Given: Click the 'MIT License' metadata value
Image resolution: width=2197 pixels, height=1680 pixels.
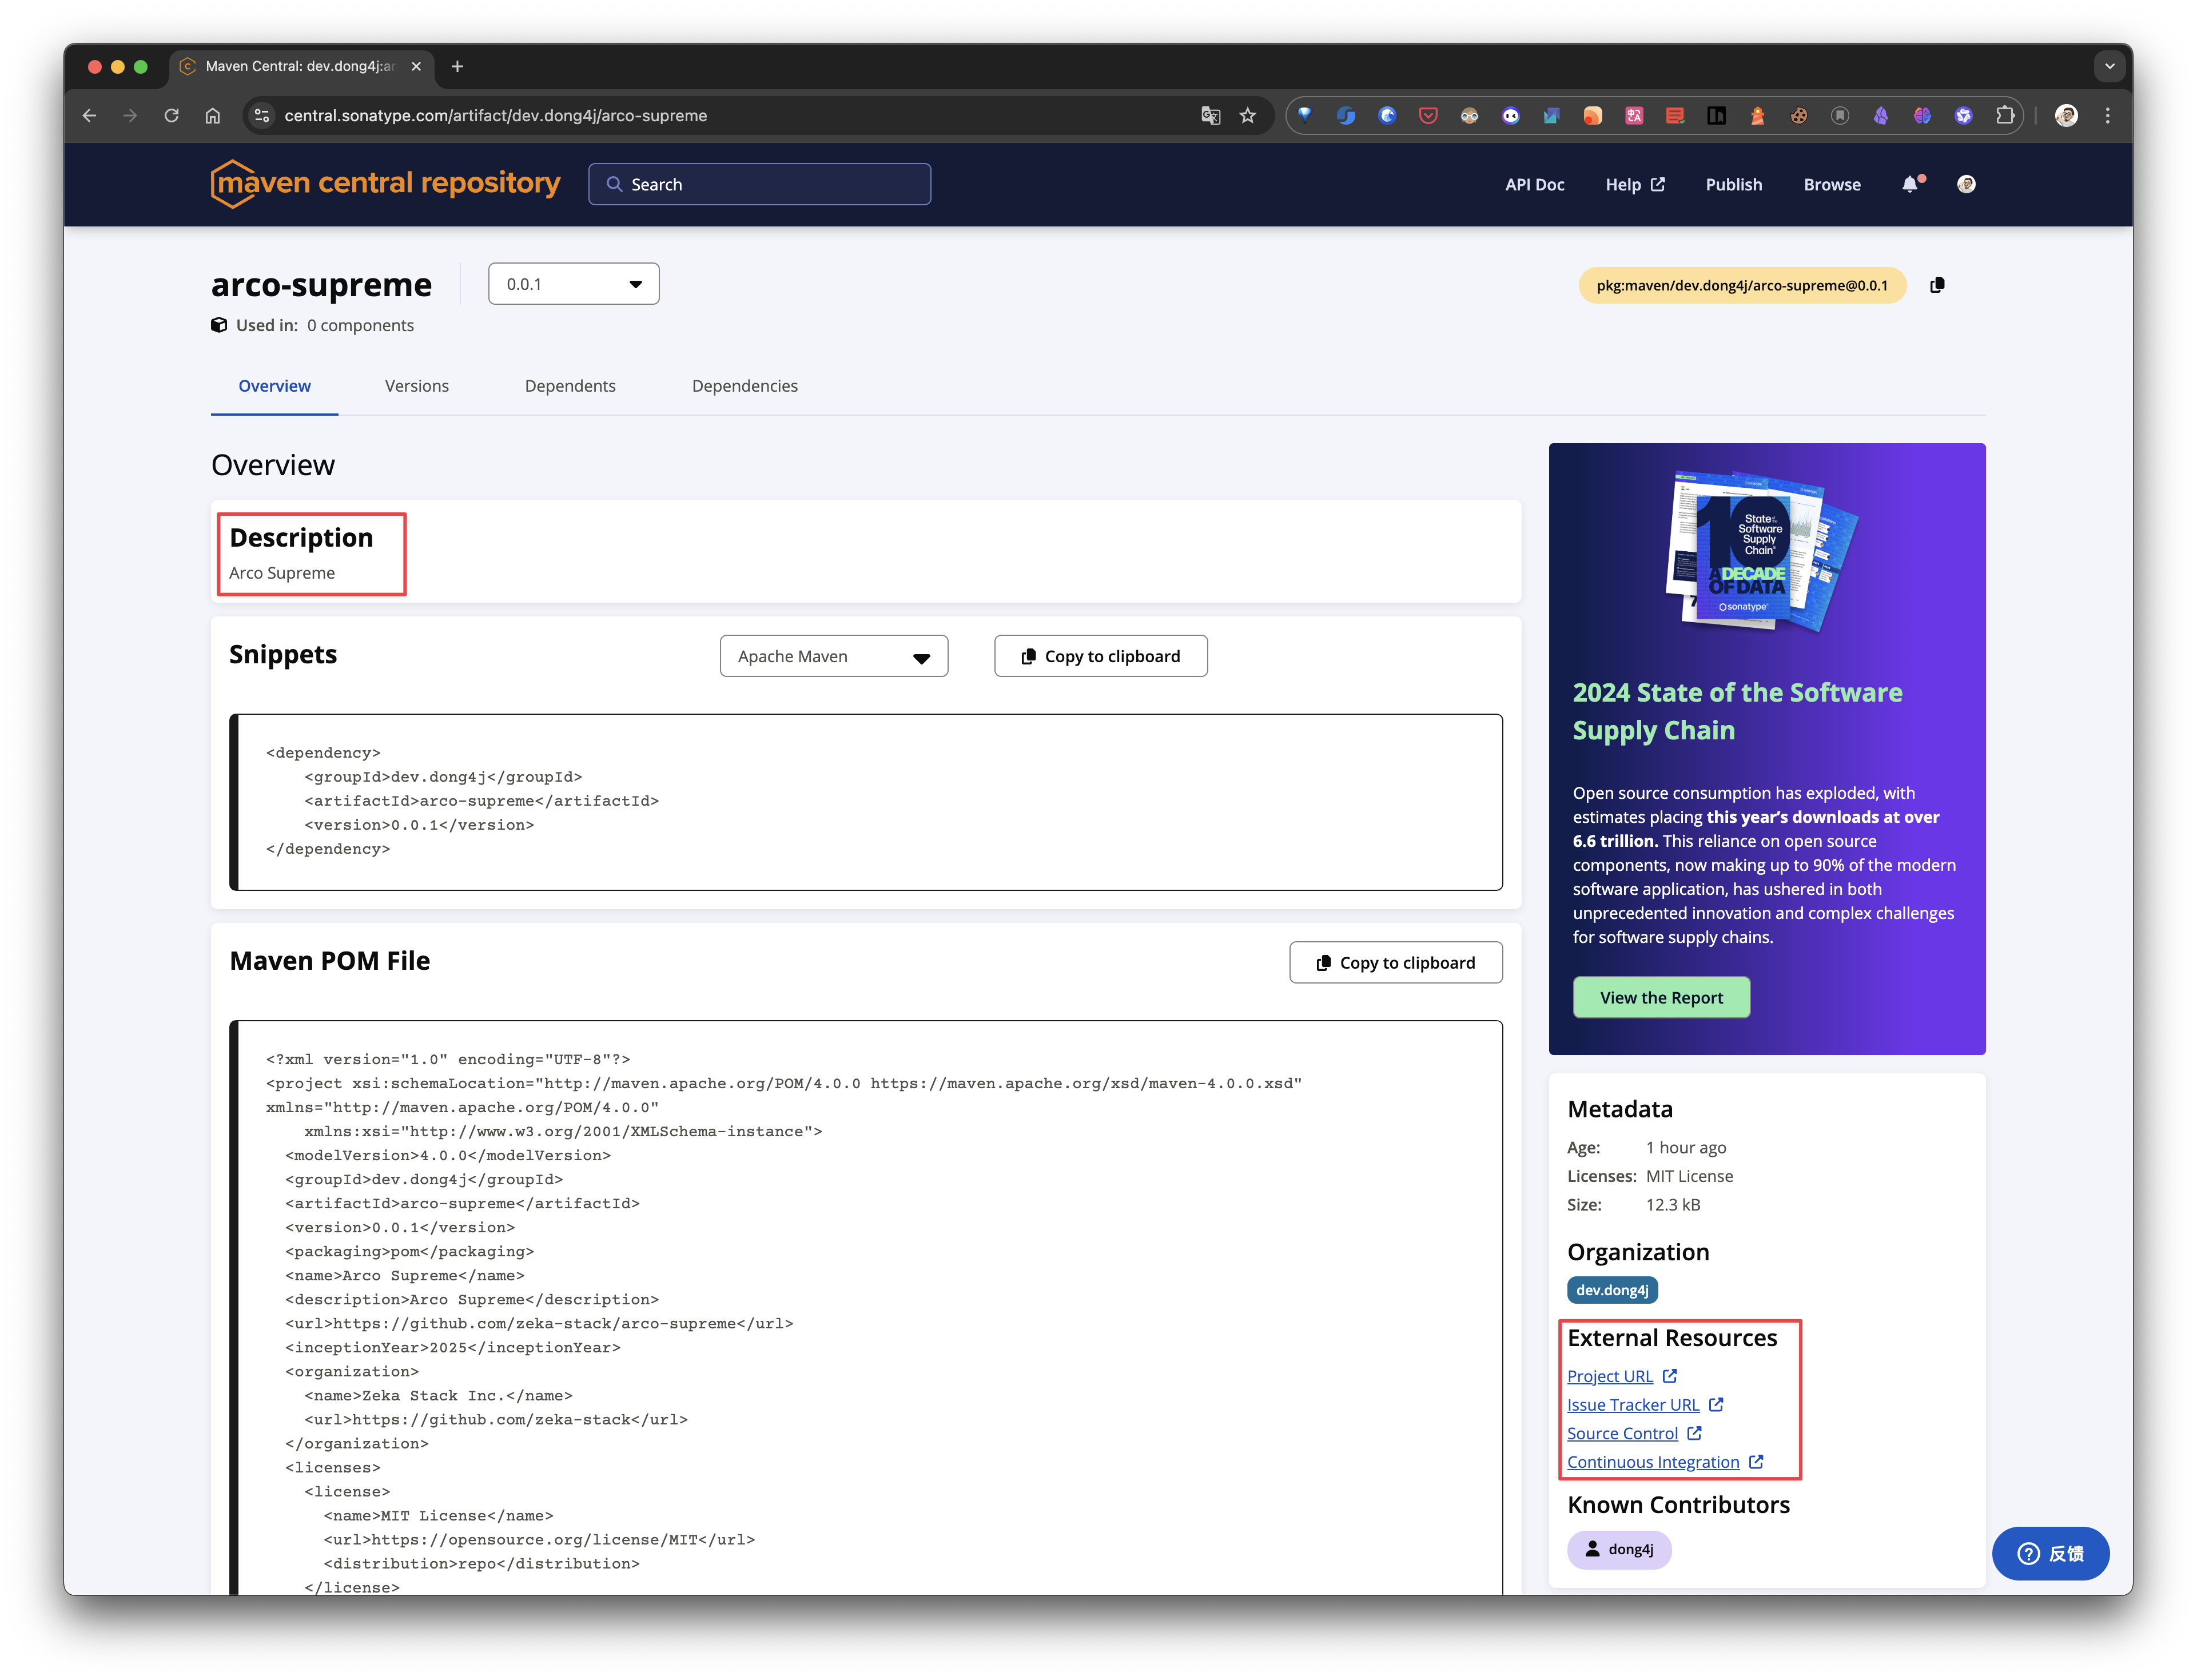Looking at the screenshot, I should click(x=1689, y=1176).
